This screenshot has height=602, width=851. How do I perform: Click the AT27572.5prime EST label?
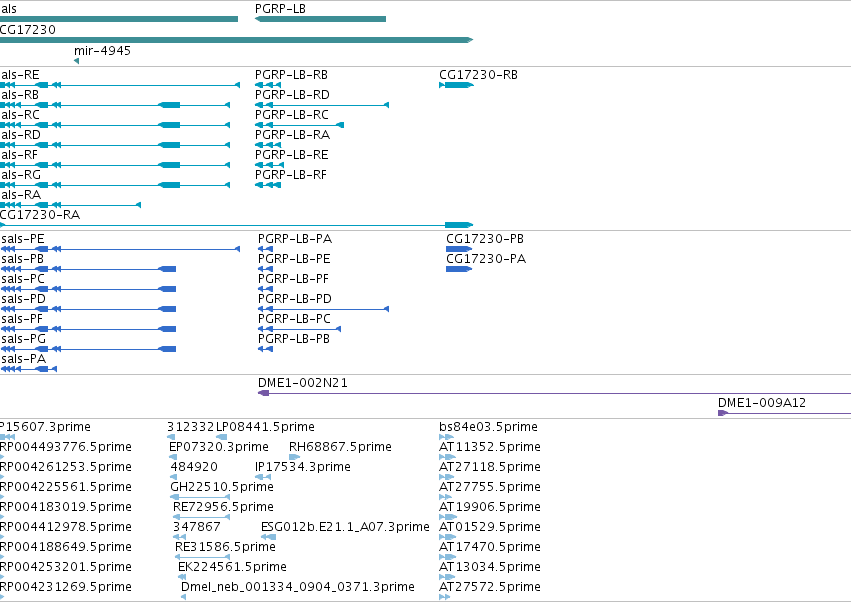coord(490,587)
